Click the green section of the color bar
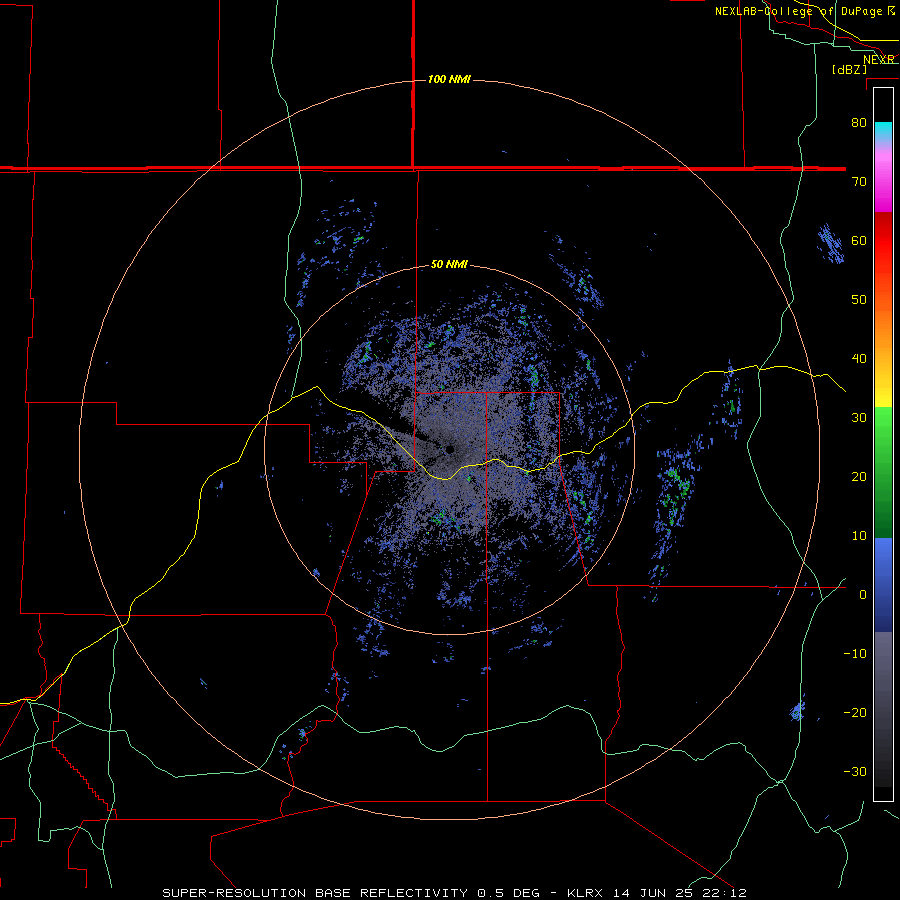Viewport: 900px width, 900px height. (883, 472)
